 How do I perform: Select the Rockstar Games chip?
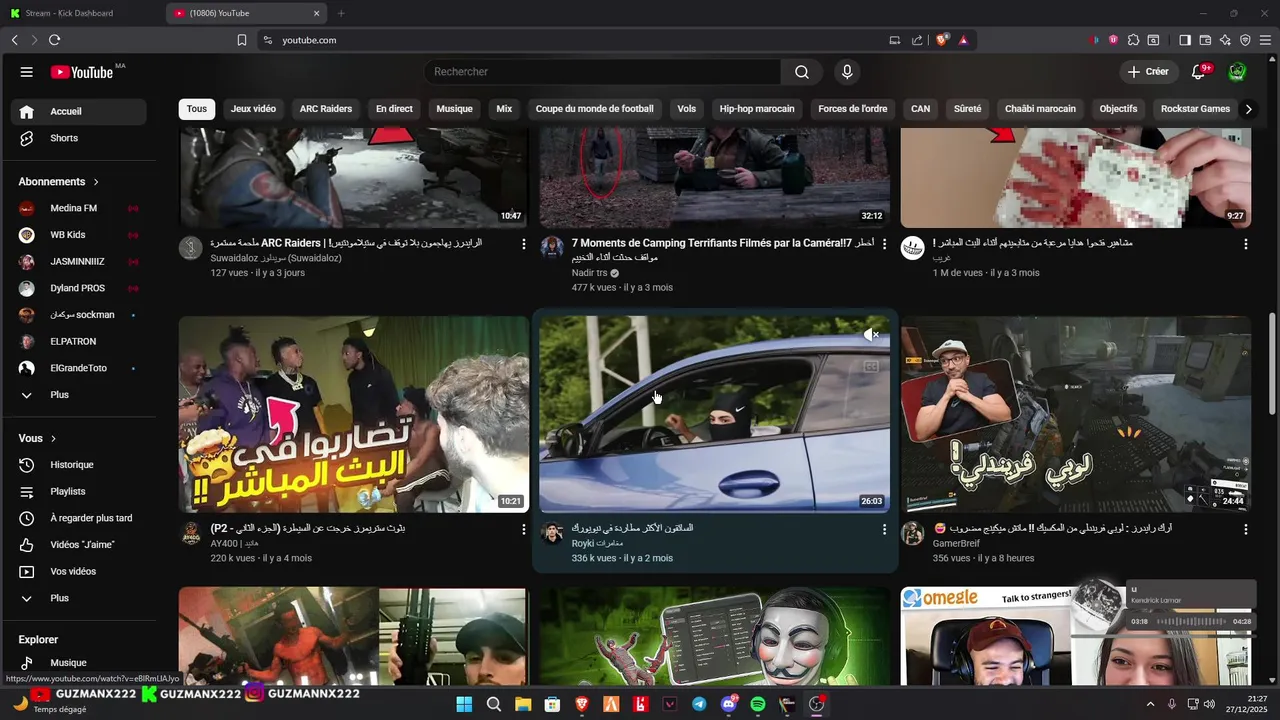click(x=1195, y=109)
